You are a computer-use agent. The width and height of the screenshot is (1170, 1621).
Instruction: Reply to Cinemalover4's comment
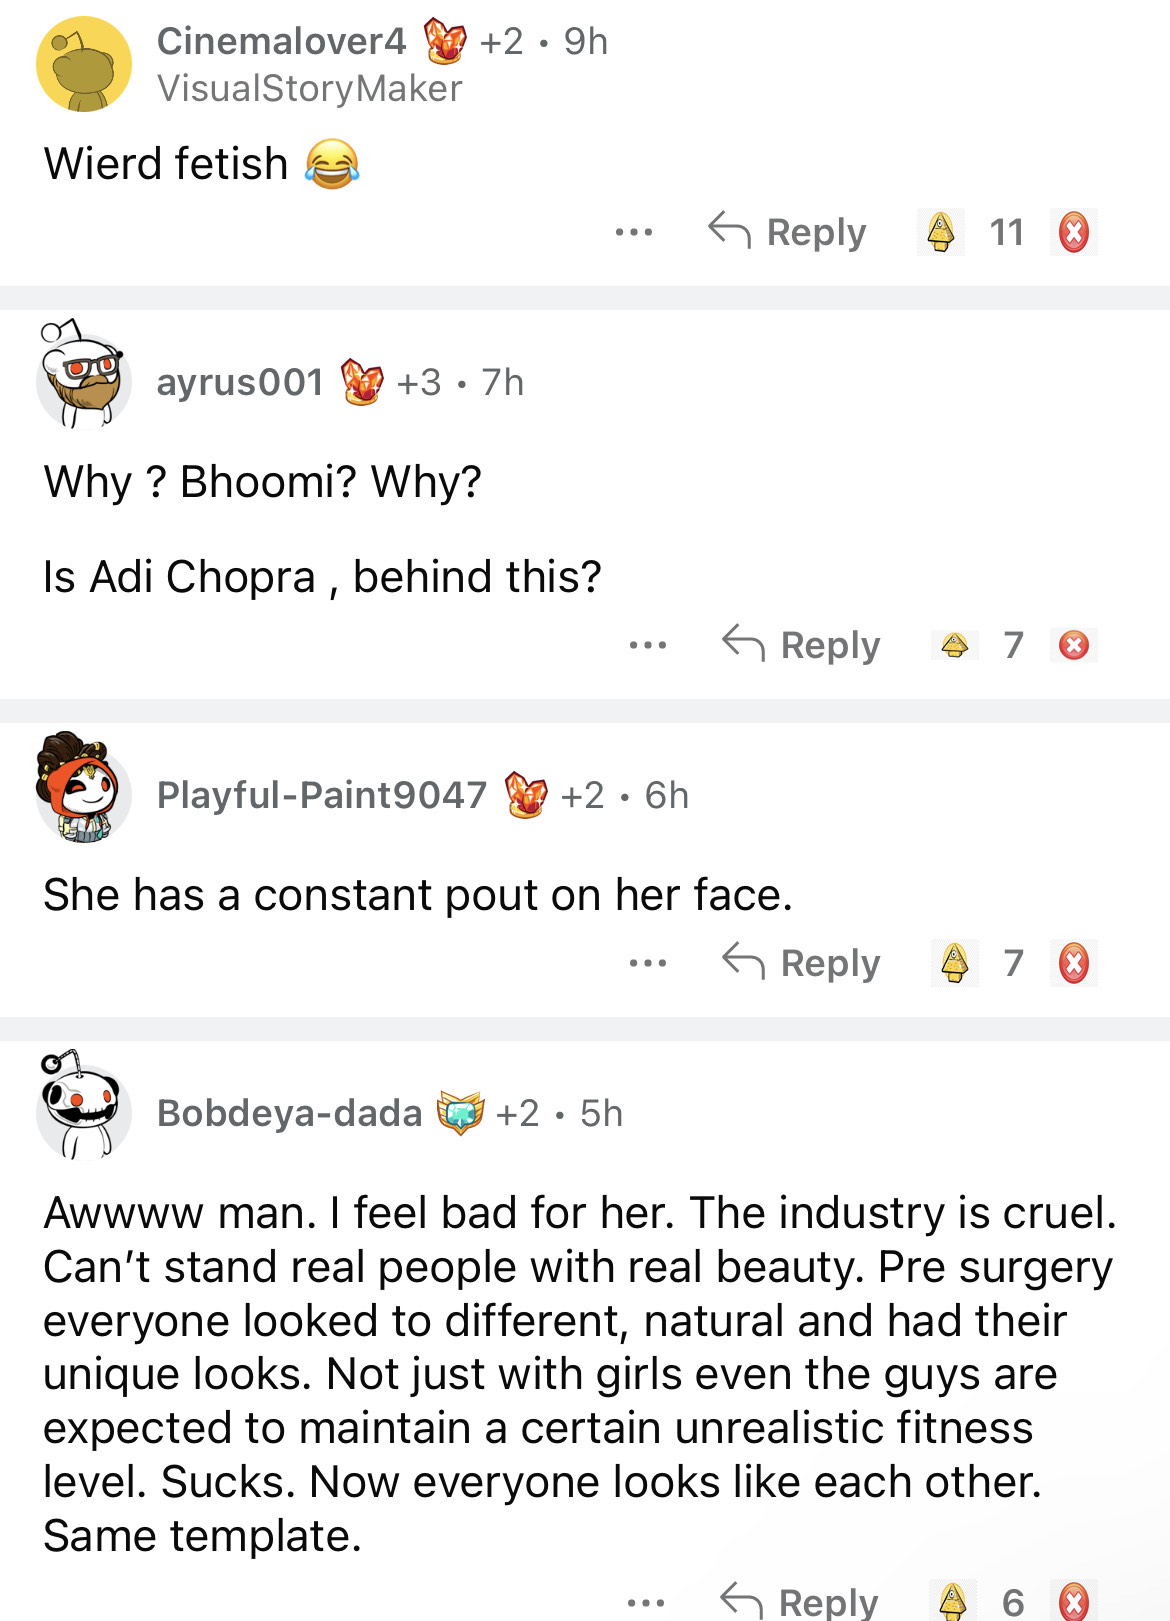pos(788,233)
